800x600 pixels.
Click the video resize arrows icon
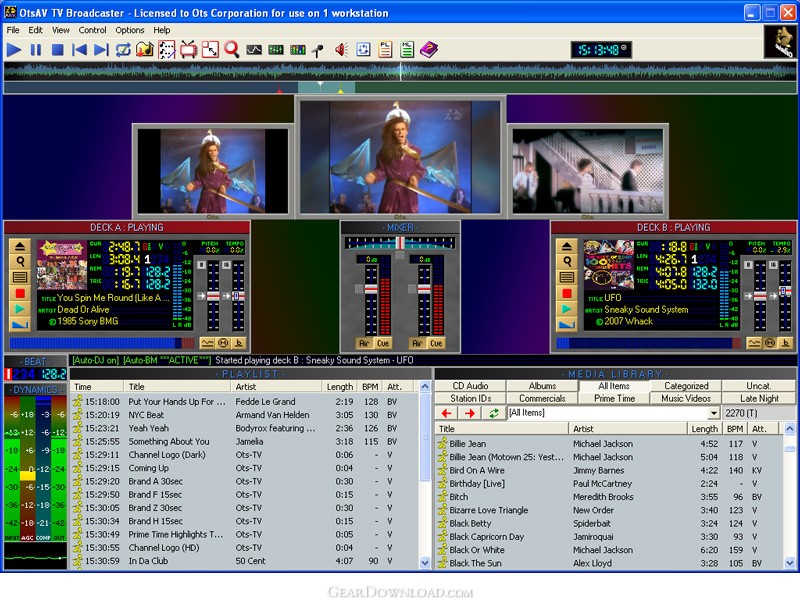pyautogui.click(x=210, y=49)
